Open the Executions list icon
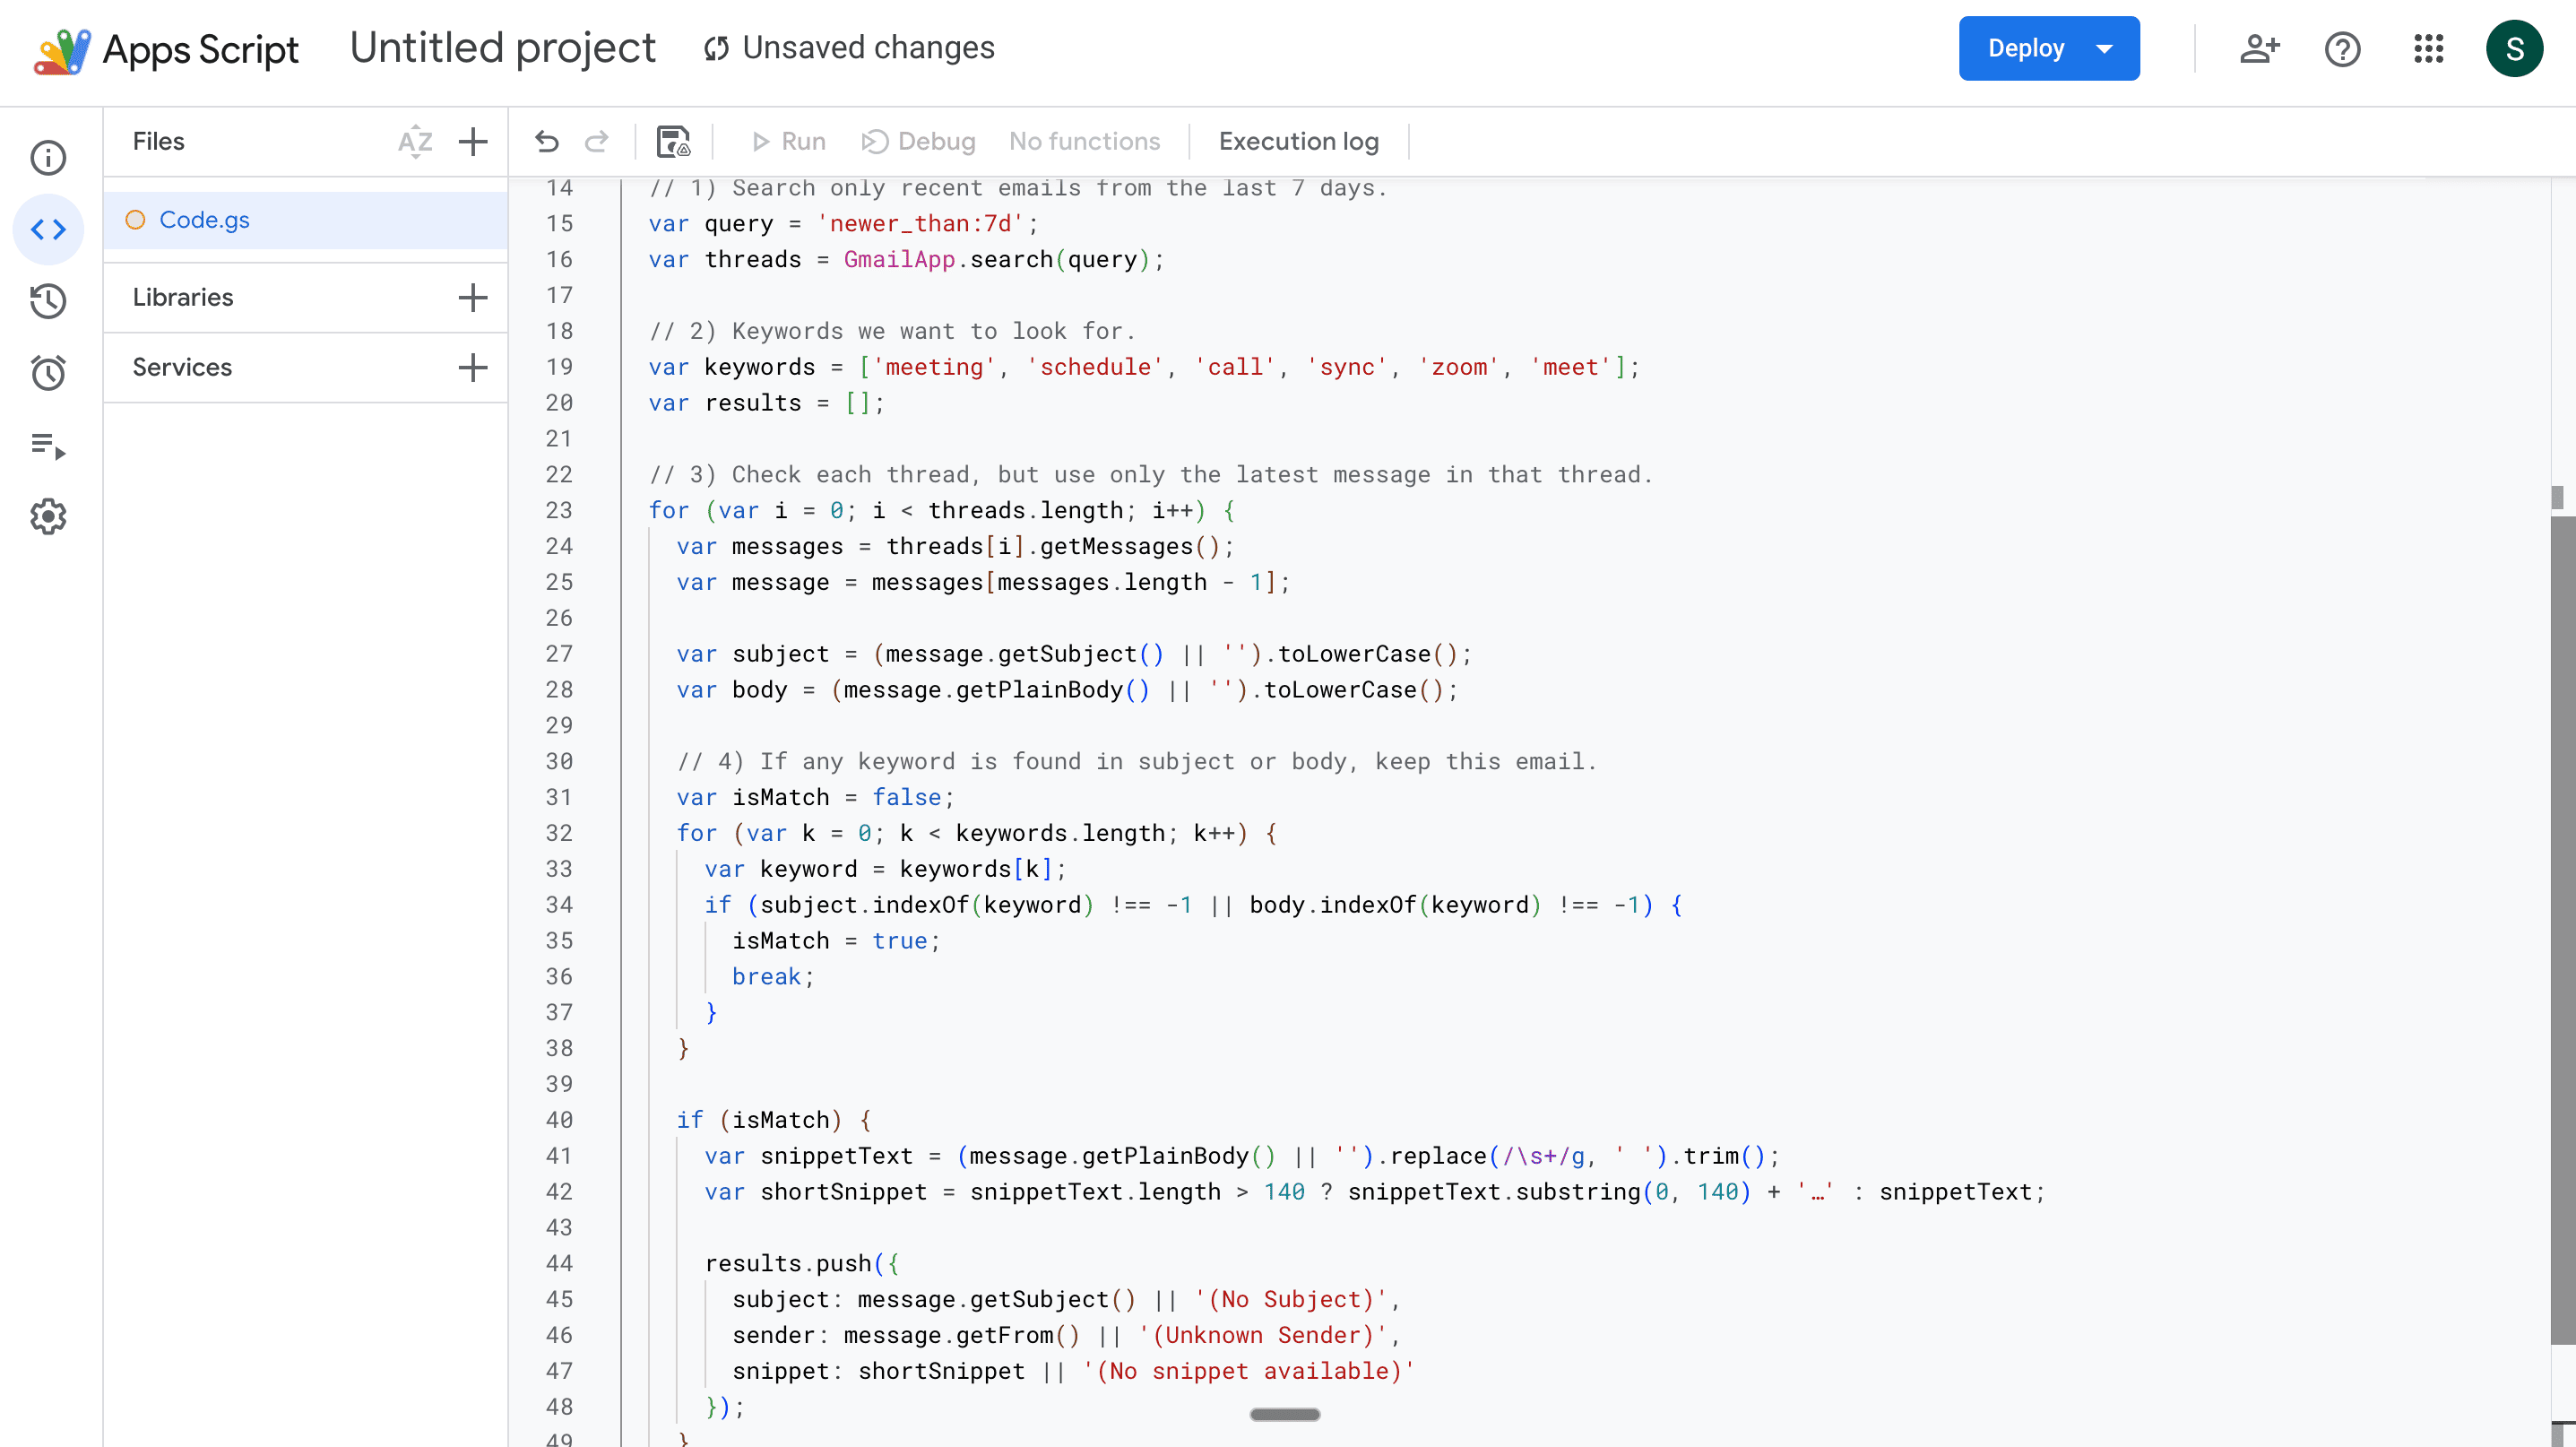This screenshot has height=1447, width=2576. click(x=48, y=445)
